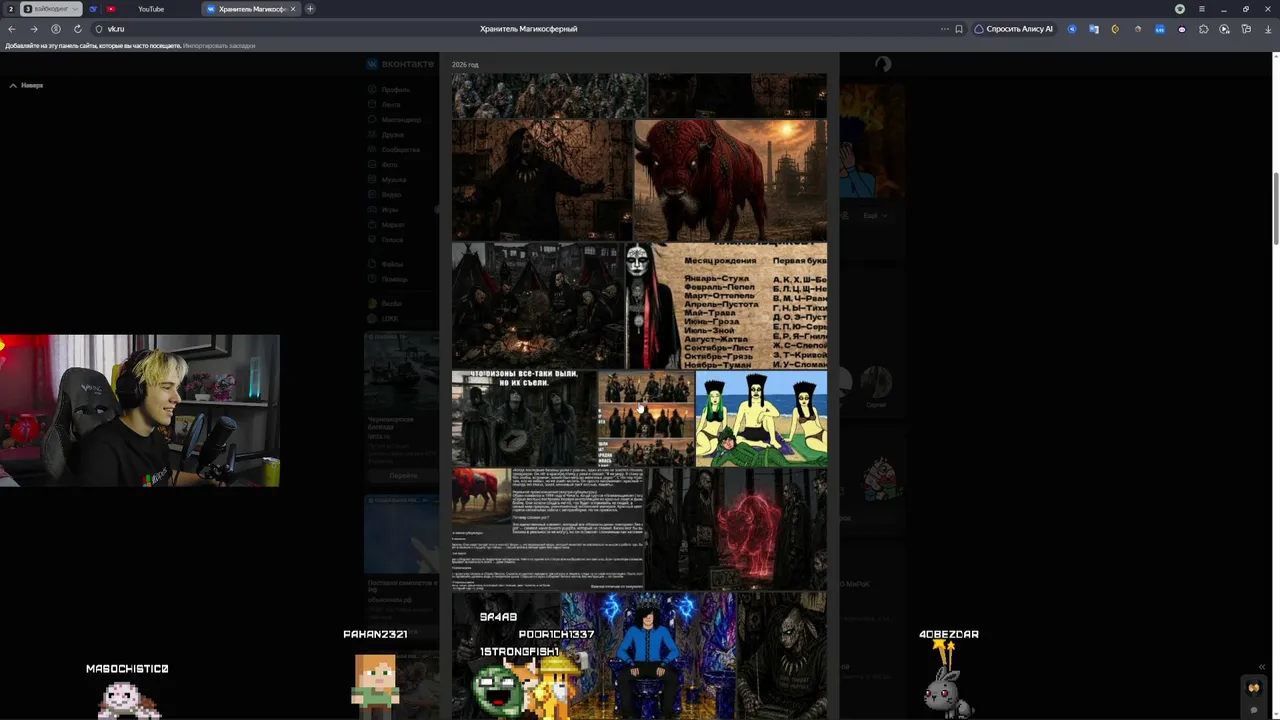Click the ВКонтакте logo
This screenshot has width=1280, height=720.
[x=400, y=64]
